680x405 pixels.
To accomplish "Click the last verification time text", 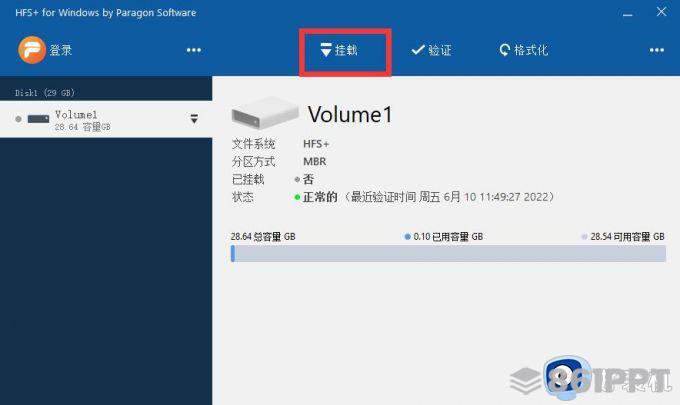I will tap(450, 197).
